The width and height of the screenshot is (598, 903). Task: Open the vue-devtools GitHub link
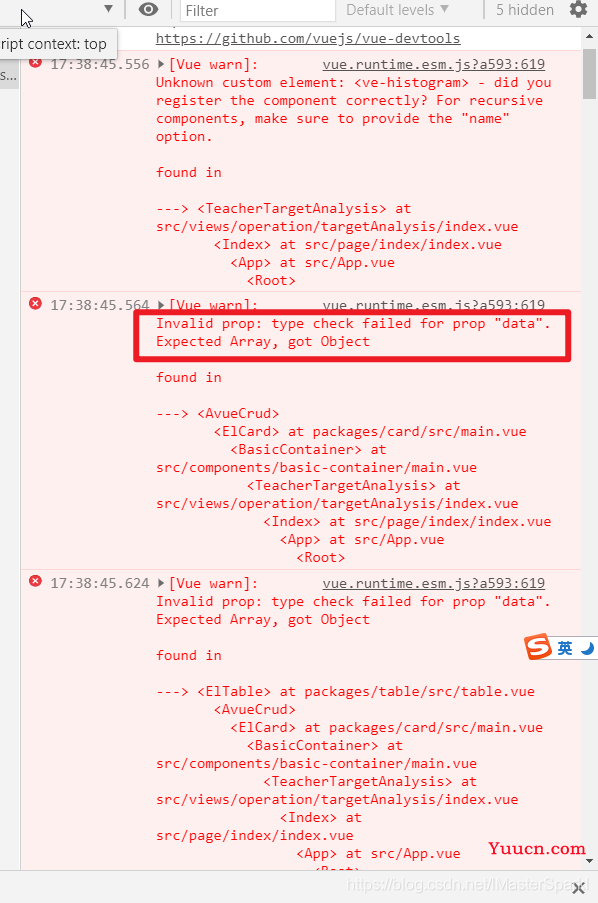pos(308,39)
